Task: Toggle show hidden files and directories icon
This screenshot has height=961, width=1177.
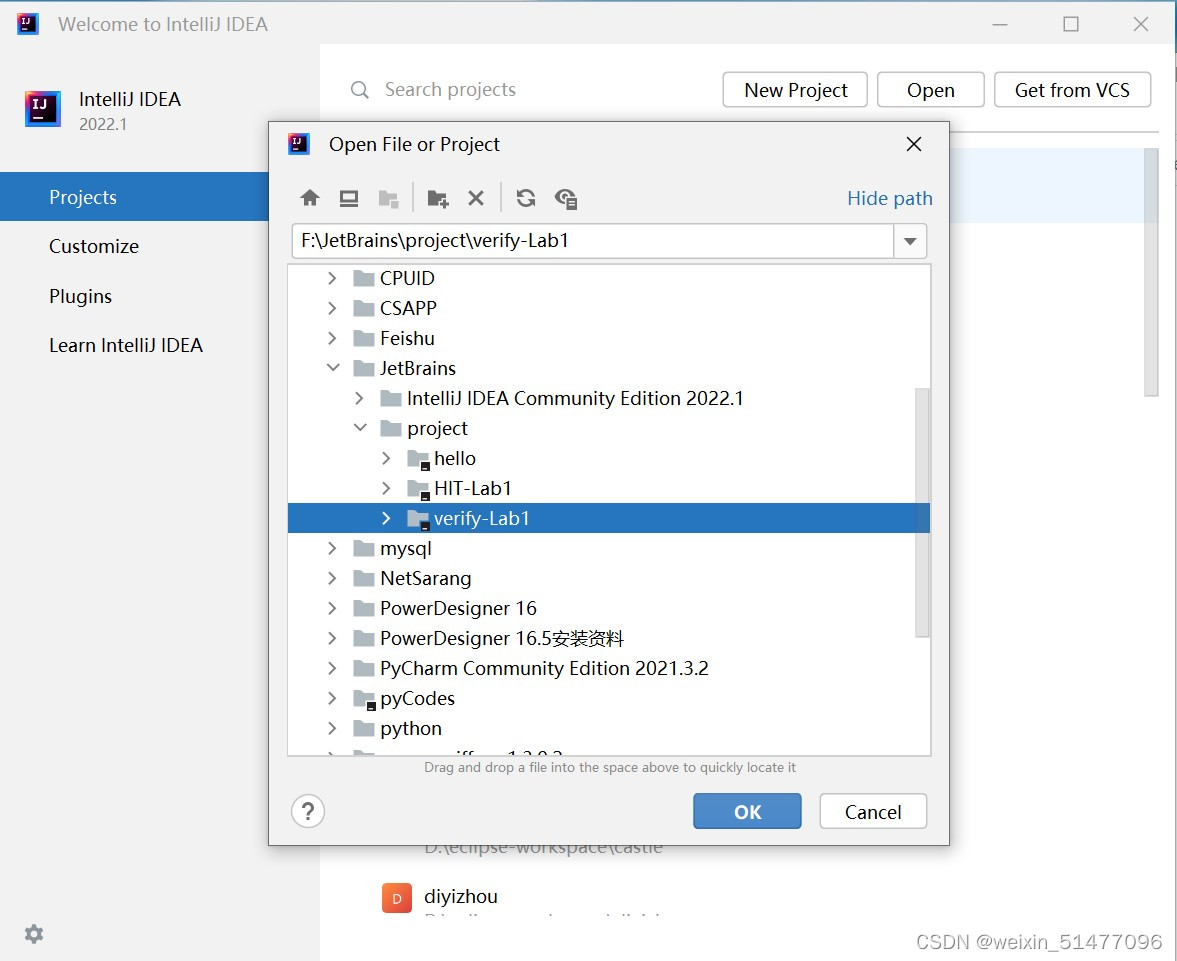Action: click(x=565, y=198)
